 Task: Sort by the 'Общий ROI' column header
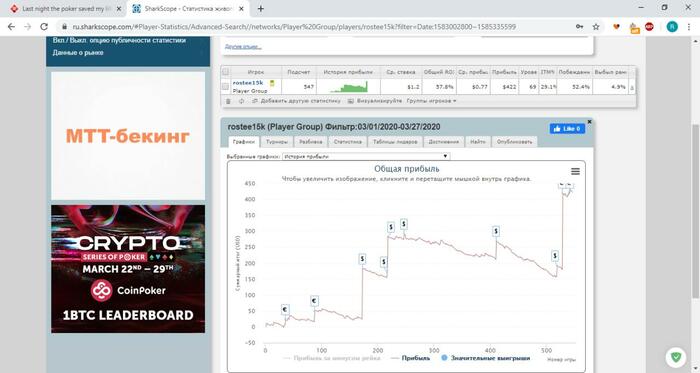[439, 72]
